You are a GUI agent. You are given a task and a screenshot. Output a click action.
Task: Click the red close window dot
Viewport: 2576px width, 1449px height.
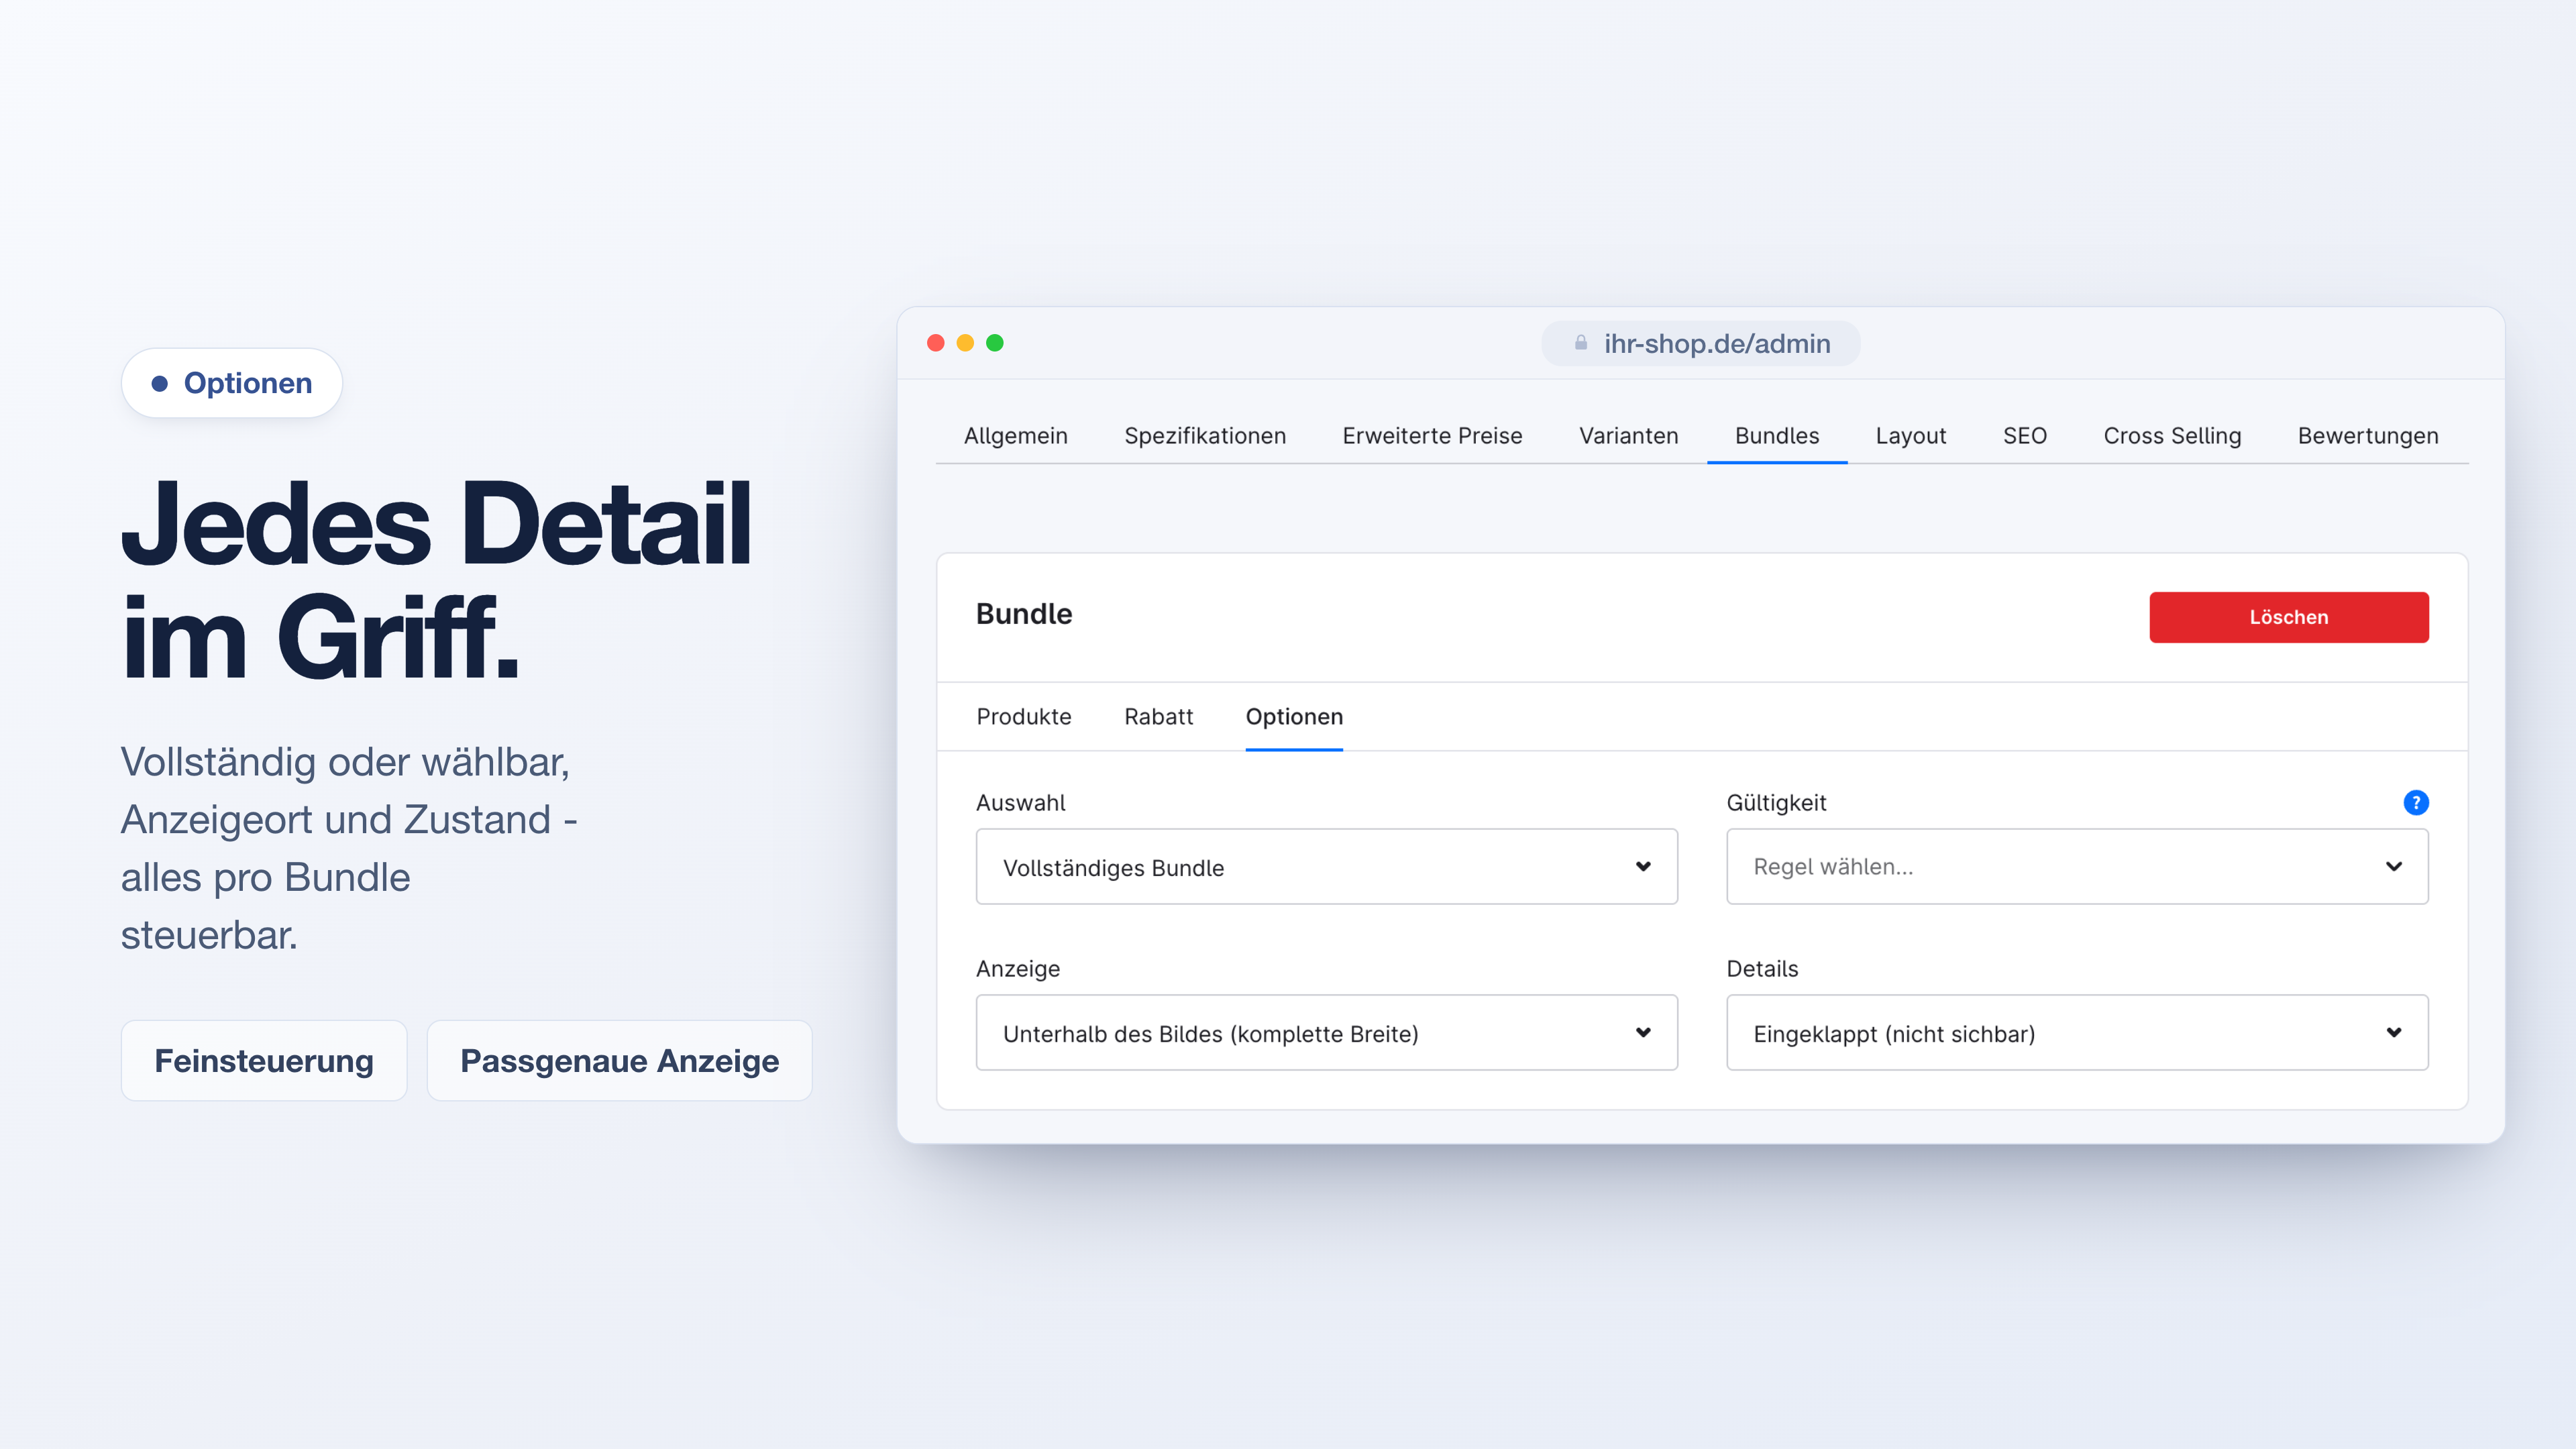(936, 343)
